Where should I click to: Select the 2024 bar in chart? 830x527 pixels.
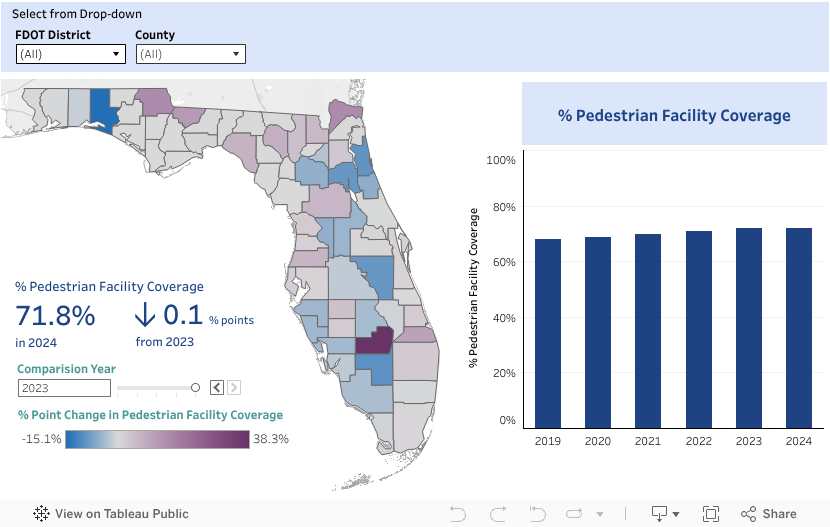(x=799, y=328)
